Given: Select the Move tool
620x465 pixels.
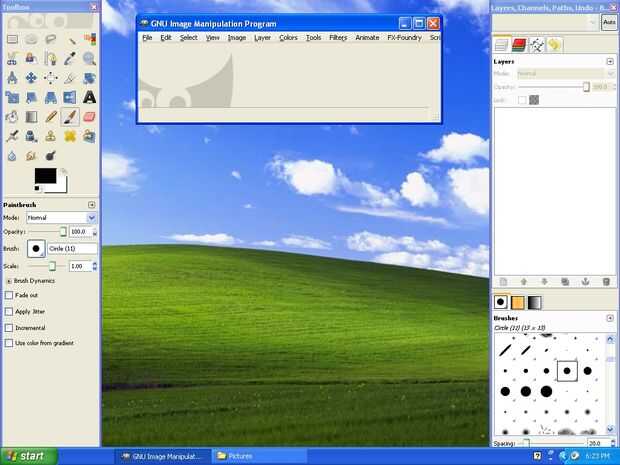Looking at the screenshot, I should coord(31,78).
